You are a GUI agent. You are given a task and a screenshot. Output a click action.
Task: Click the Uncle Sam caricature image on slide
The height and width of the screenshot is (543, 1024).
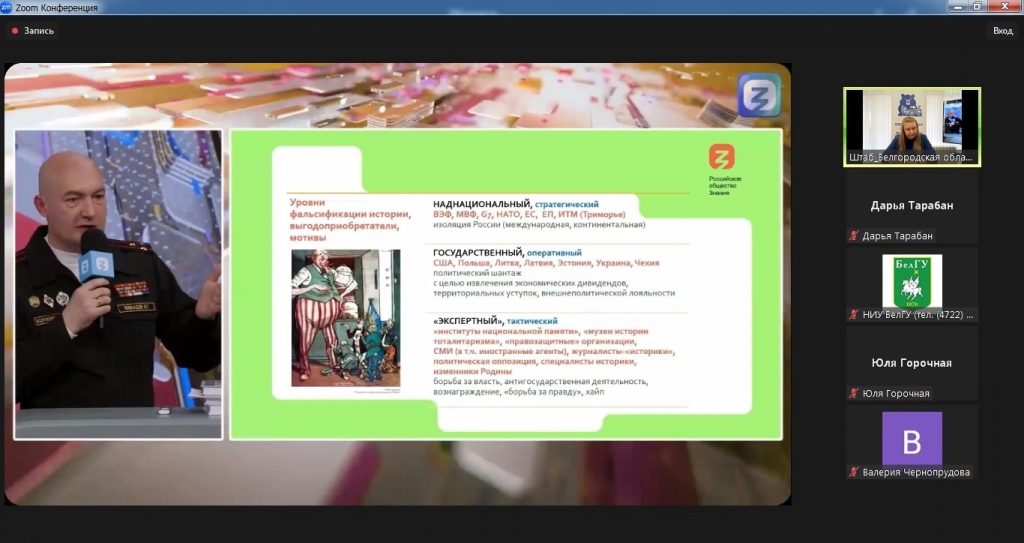pos(345,318)
